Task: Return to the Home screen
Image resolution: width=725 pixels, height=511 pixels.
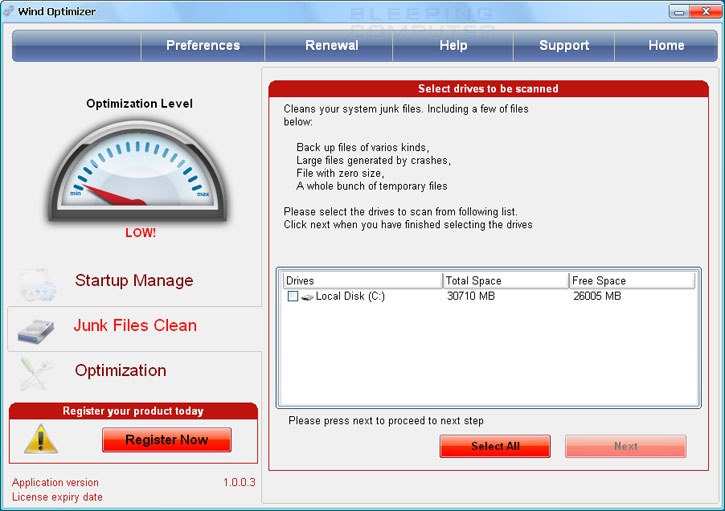Action: [x=666, y=45]
